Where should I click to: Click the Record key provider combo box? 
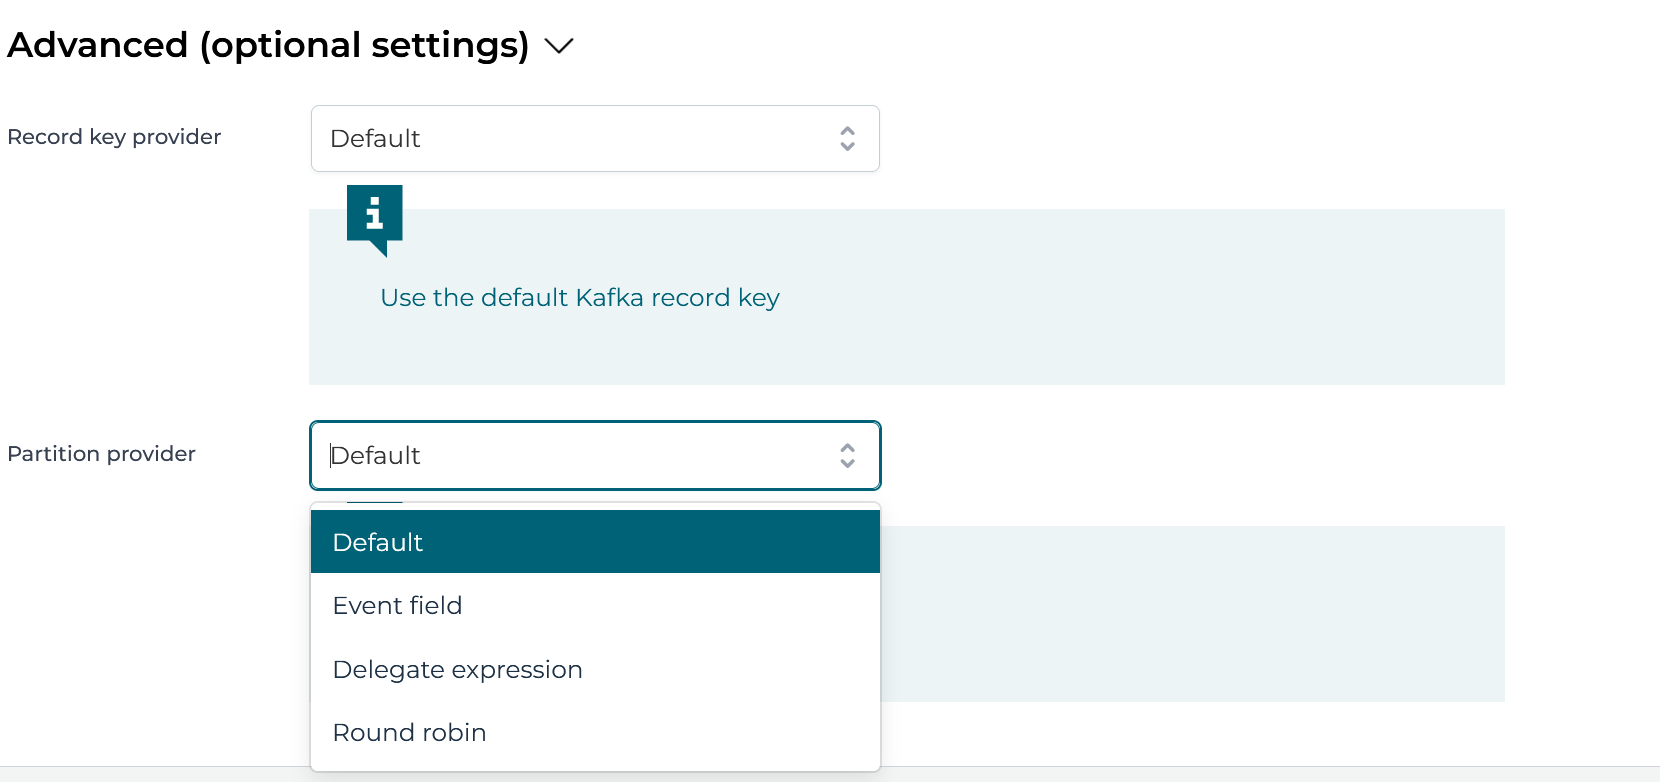click(595, 139)
